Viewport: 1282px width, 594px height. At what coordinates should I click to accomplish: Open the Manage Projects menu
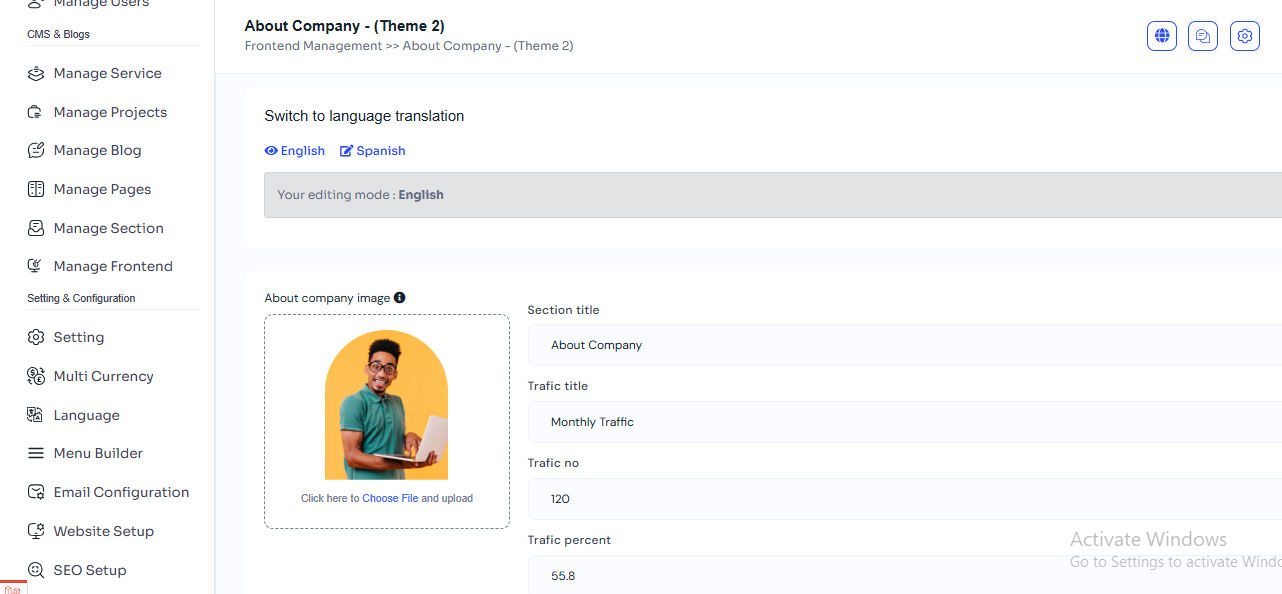pos(110,112)
